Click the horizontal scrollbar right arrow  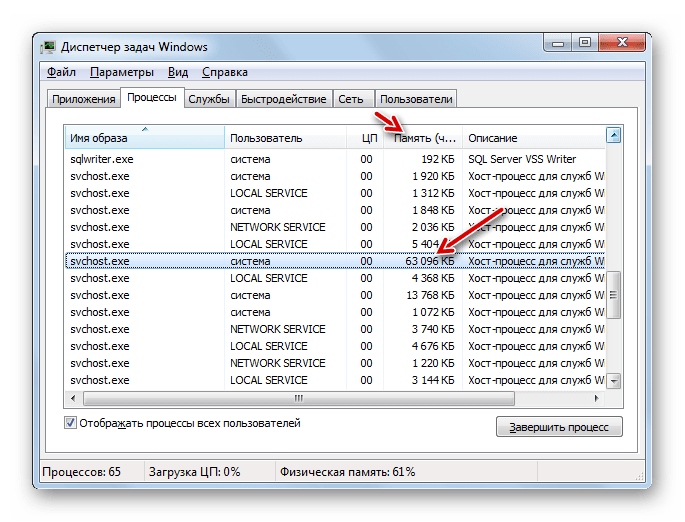(596, 398)
